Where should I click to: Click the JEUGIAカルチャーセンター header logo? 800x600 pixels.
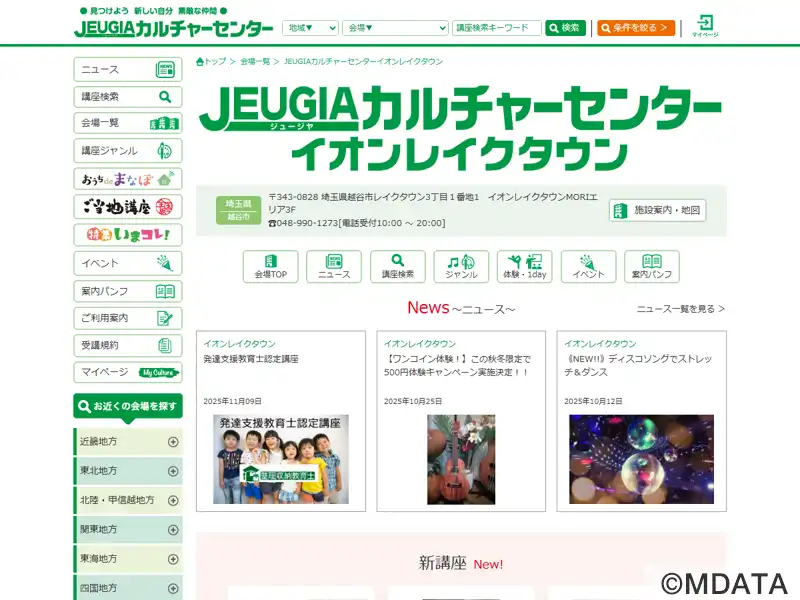point(173,28)
